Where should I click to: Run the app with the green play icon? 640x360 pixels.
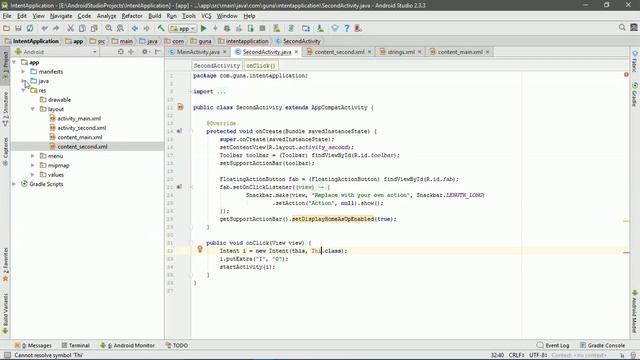point(204,28)
